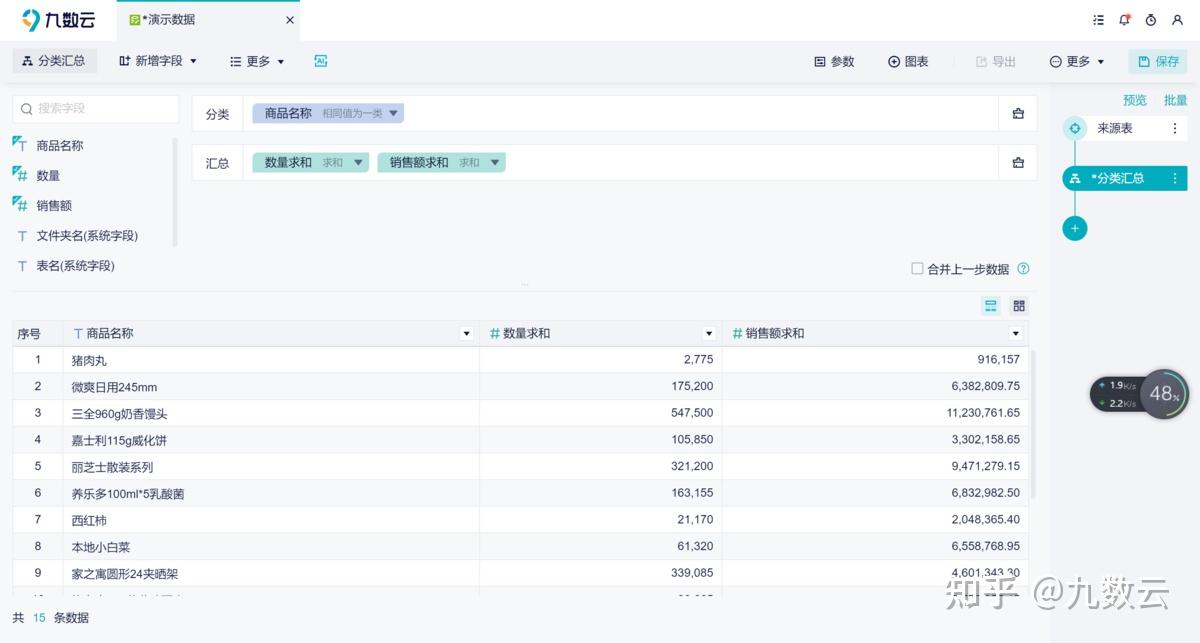Screen dimensions: 1200x643
Task: Click the 本地小白菜 cell
Action: [271, 547]
